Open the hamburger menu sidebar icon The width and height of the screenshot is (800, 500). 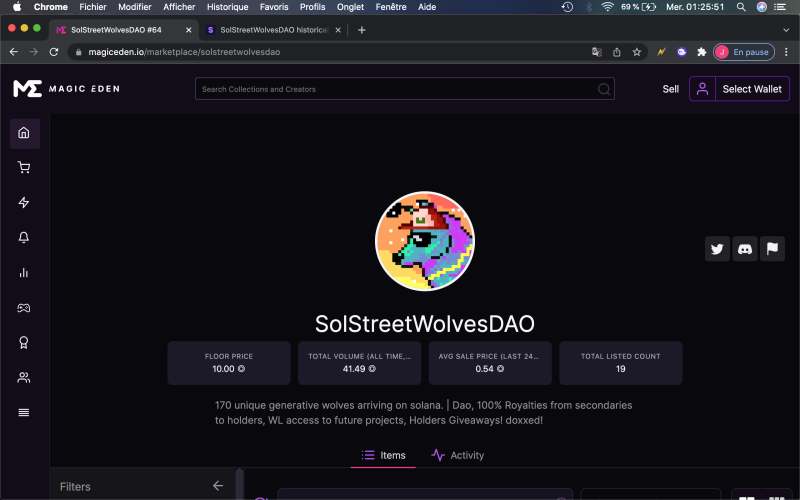24,412
